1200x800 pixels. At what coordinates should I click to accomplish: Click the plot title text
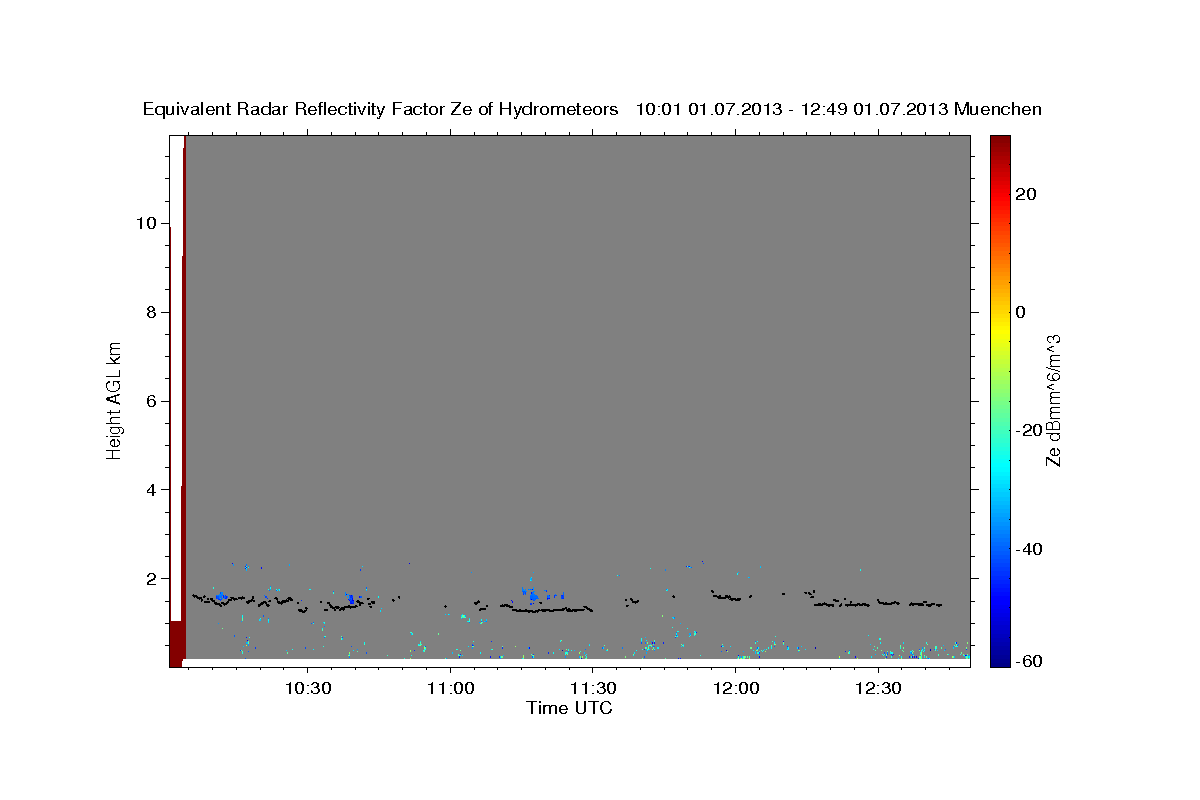(x=592, y=109)
